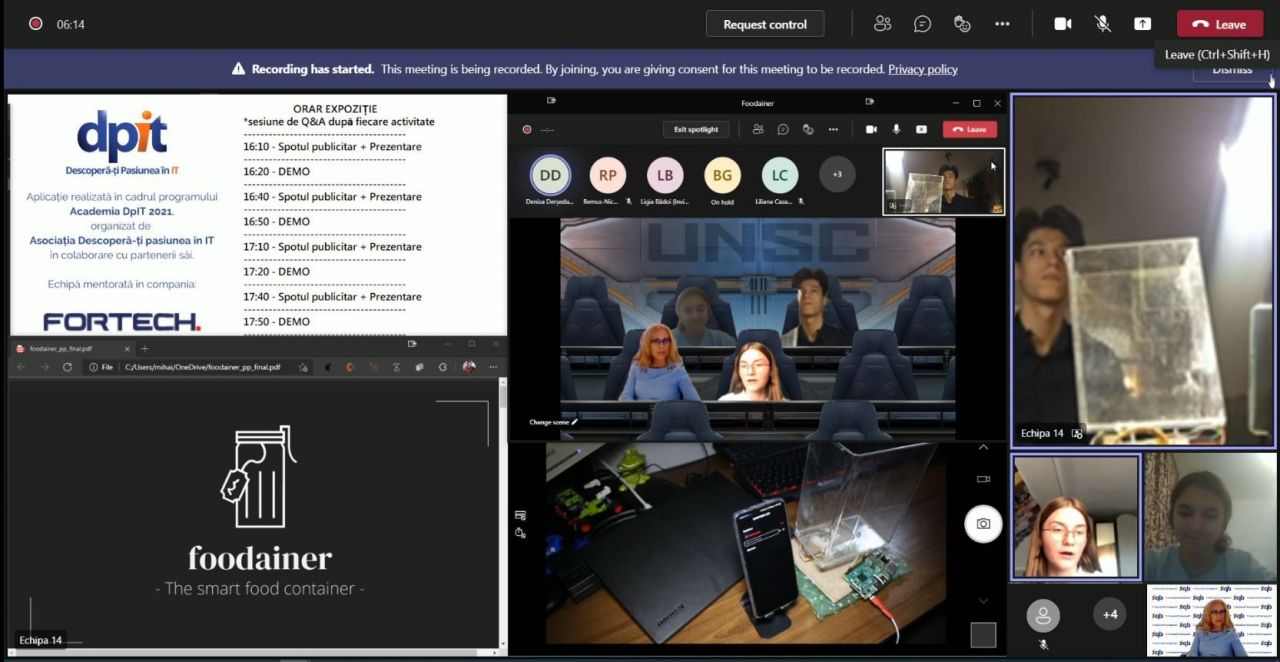Open More actions menu in the main toolbar
Image resolution: width=1280 pixels, height=662 pixels.
pyautogui.click(x=1002, y=24)
